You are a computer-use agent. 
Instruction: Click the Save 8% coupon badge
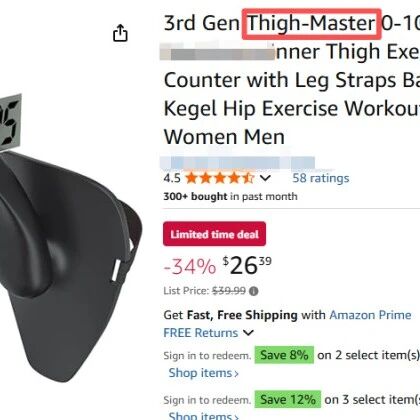284,355
